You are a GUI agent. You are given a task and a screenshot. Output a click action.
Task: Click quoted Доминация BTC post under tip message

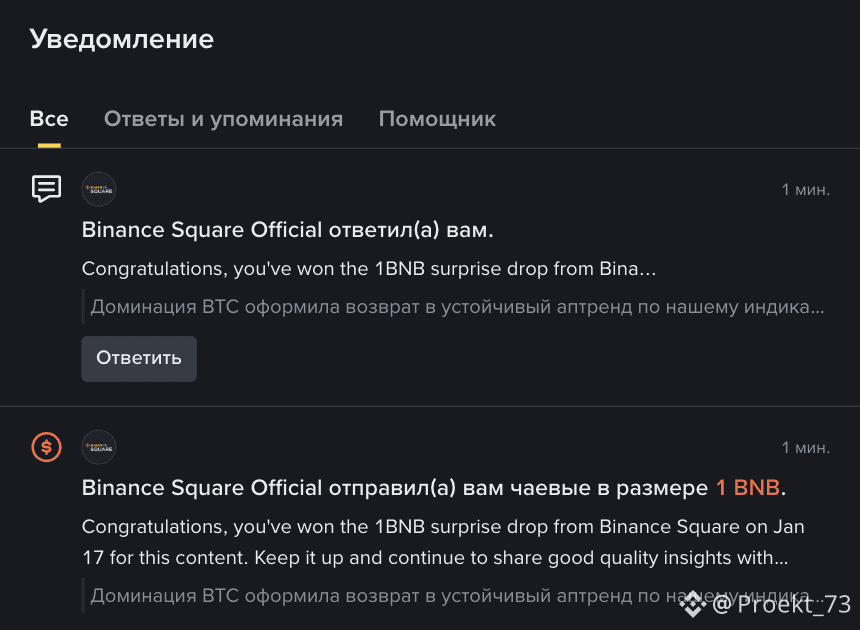click(x=380, y=596)
